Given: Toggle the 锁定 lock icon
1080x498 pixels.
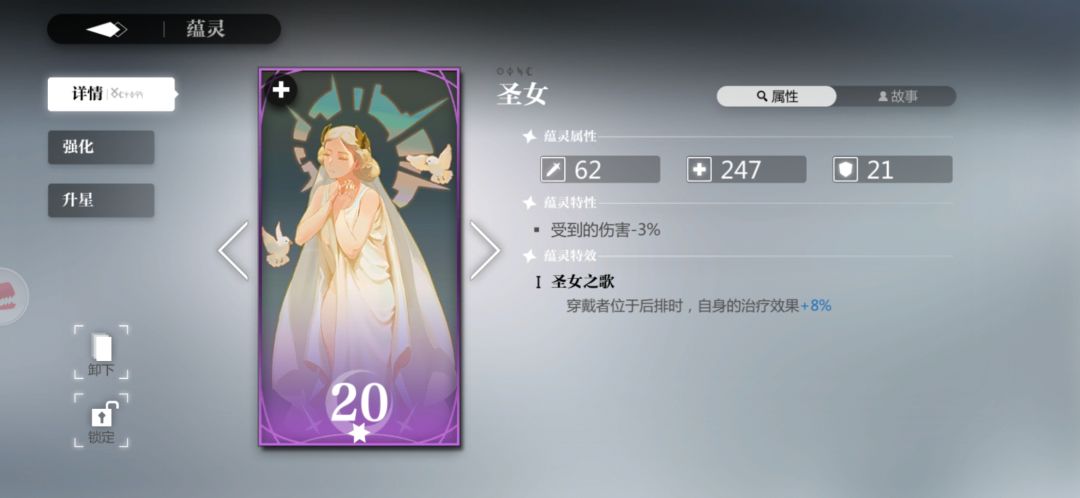Looking at the screenshot, I should pos(101,420).
